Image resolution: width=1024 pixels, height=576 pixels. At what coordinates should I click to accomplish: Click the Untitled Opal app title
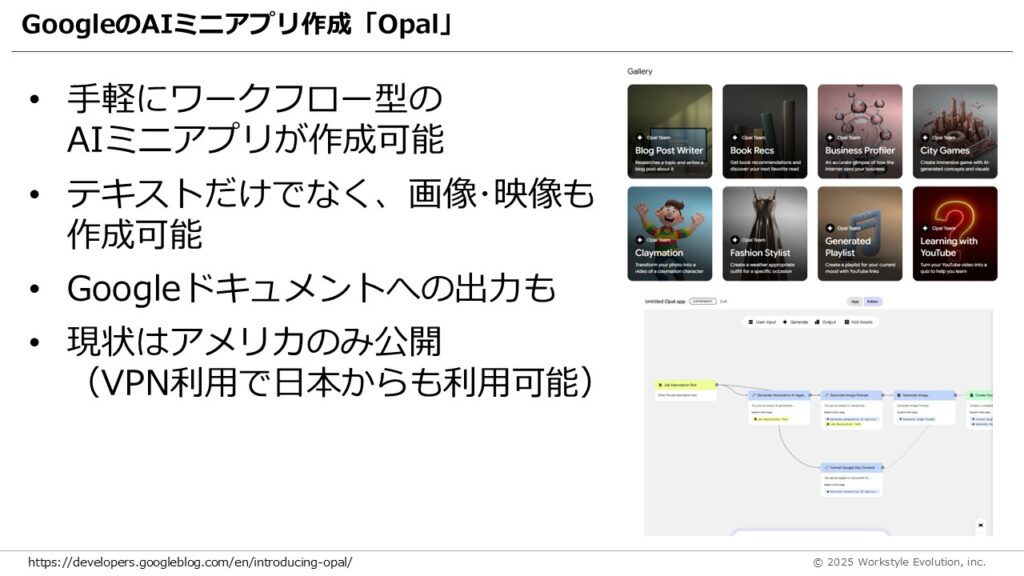tap(665, 302)
